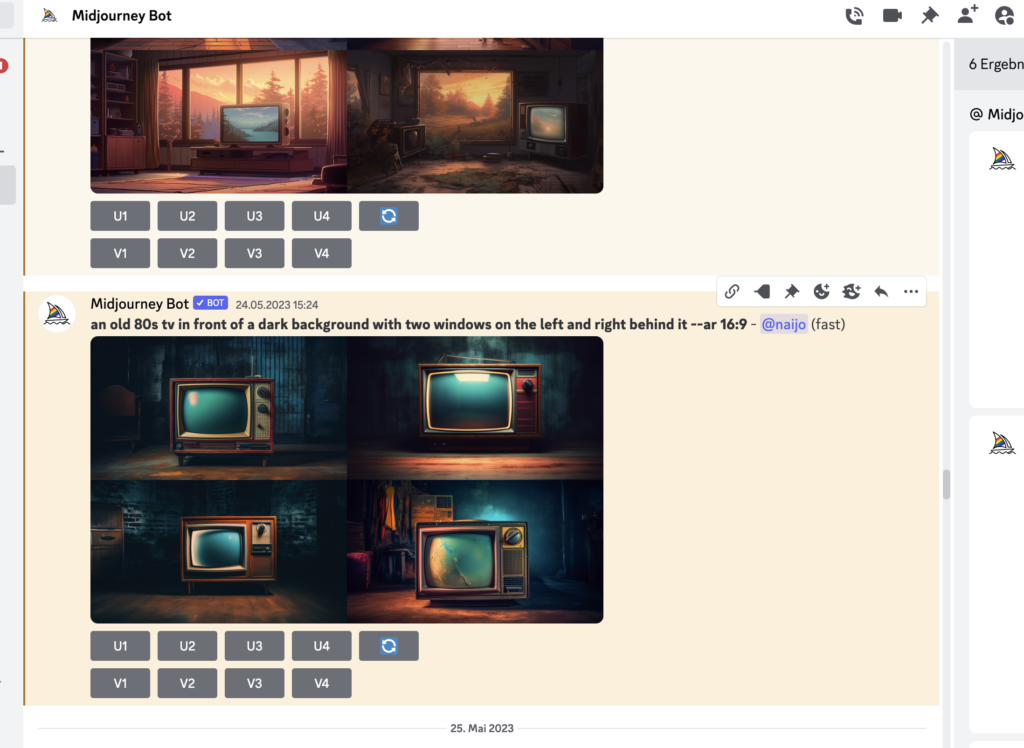
Task: Click Midjourney sailboat icon in the header
Action: (49, 16)
